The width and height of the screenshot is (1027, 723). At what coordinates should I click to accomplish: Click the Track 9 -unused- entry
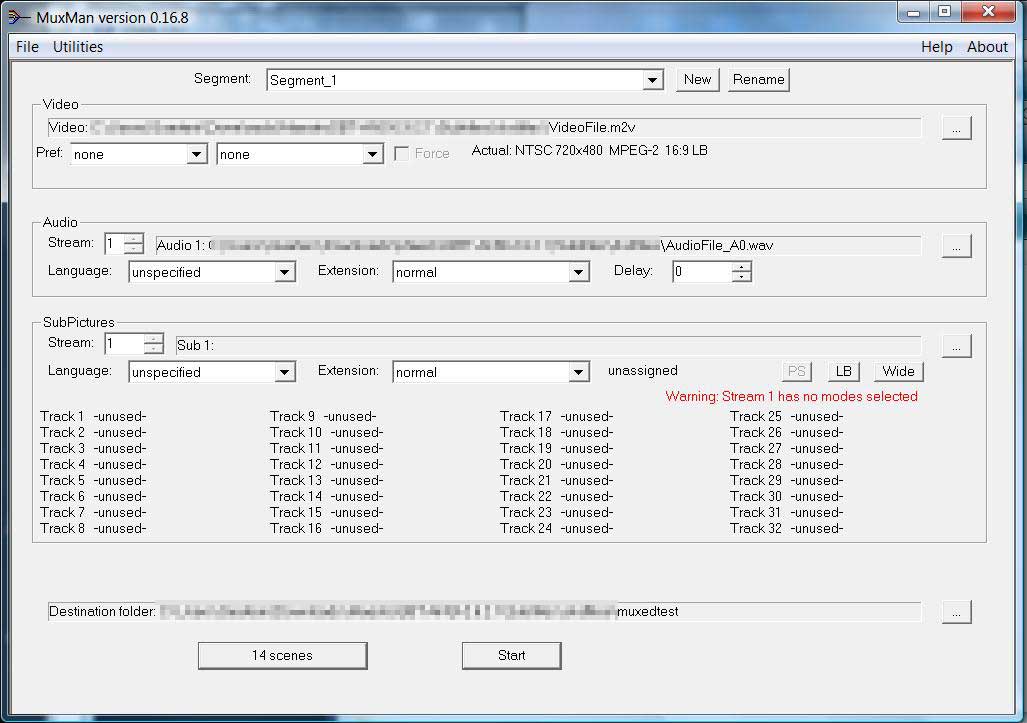323,417
